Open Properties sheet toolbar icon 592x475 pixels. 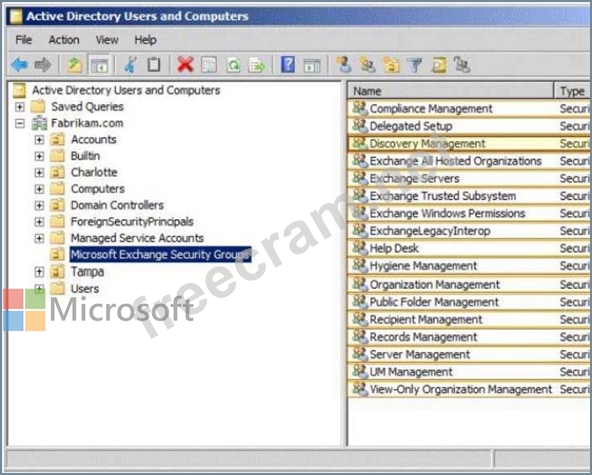pos(209,65)
